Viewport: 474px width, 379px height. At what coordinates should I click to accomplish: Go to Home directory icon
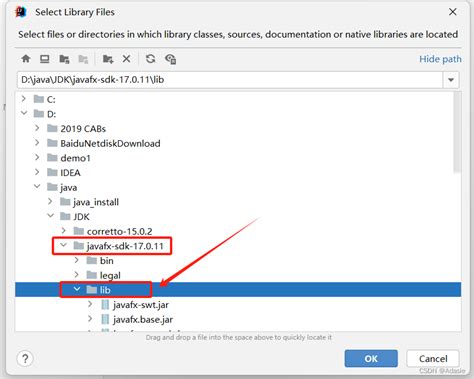pos(26,59)
